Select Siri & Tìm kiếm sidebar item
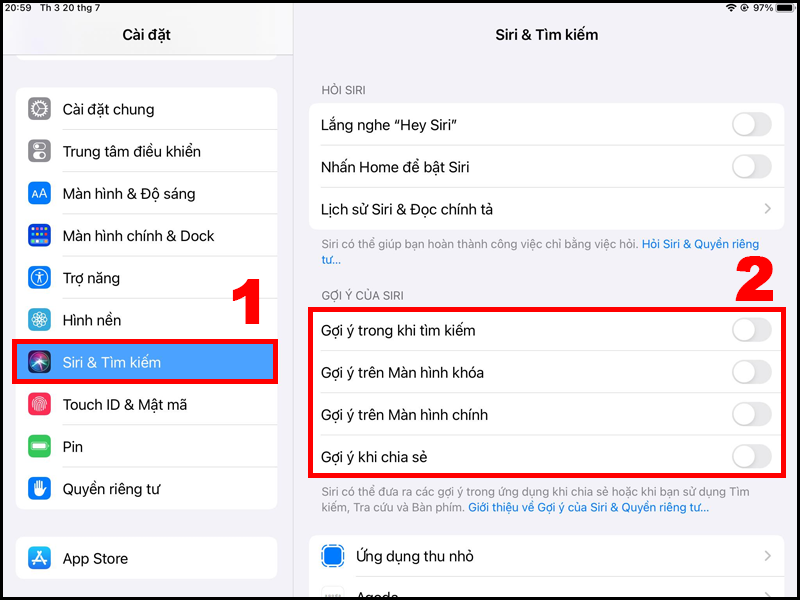The width and height of the screenshot is (800, 600). (x=146, y=362)
